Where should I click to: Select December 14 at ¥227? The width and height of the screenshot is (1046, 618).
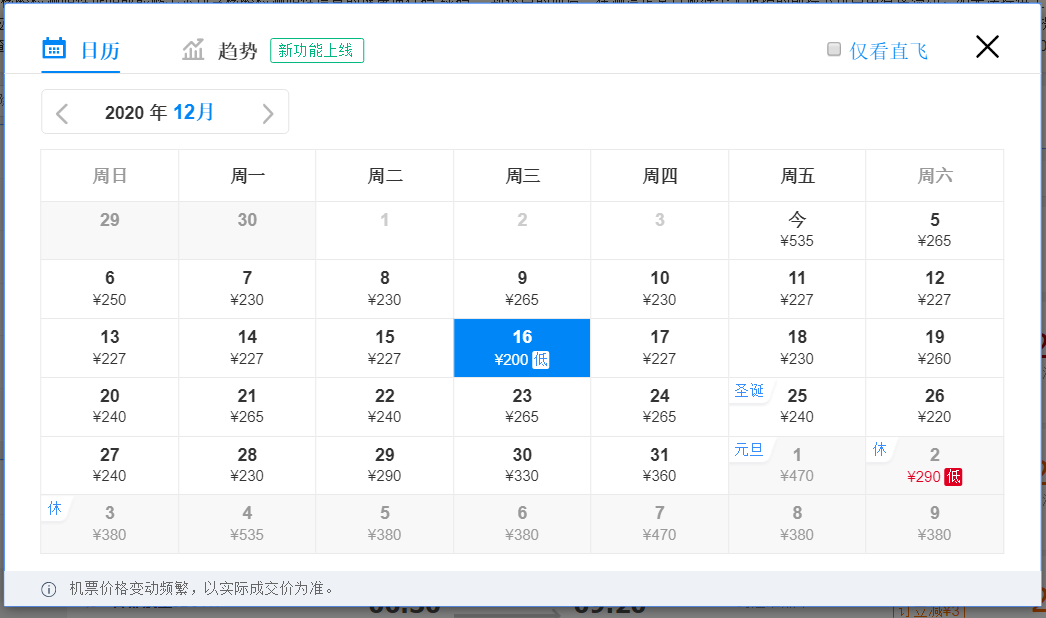[247, 348]
